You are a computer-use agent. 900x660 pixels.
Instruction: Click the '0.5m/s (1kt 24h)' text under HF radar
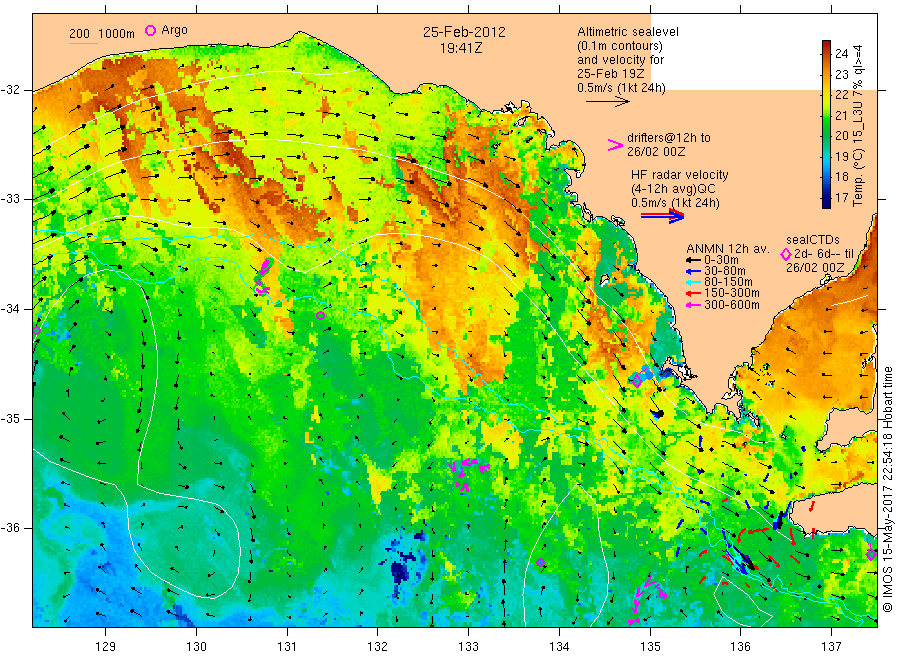[676, 203]
